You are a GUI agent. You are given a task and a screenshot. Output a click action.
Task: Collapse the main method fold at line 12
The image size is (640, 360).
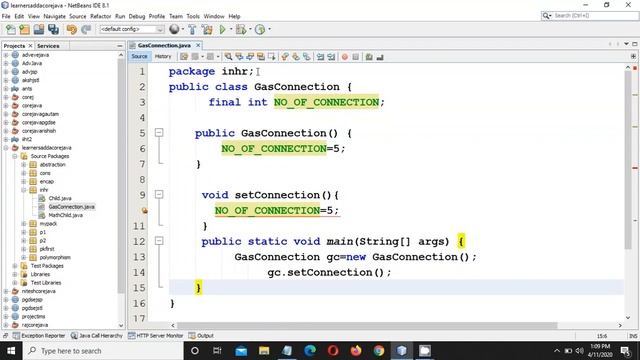[159, 241]
